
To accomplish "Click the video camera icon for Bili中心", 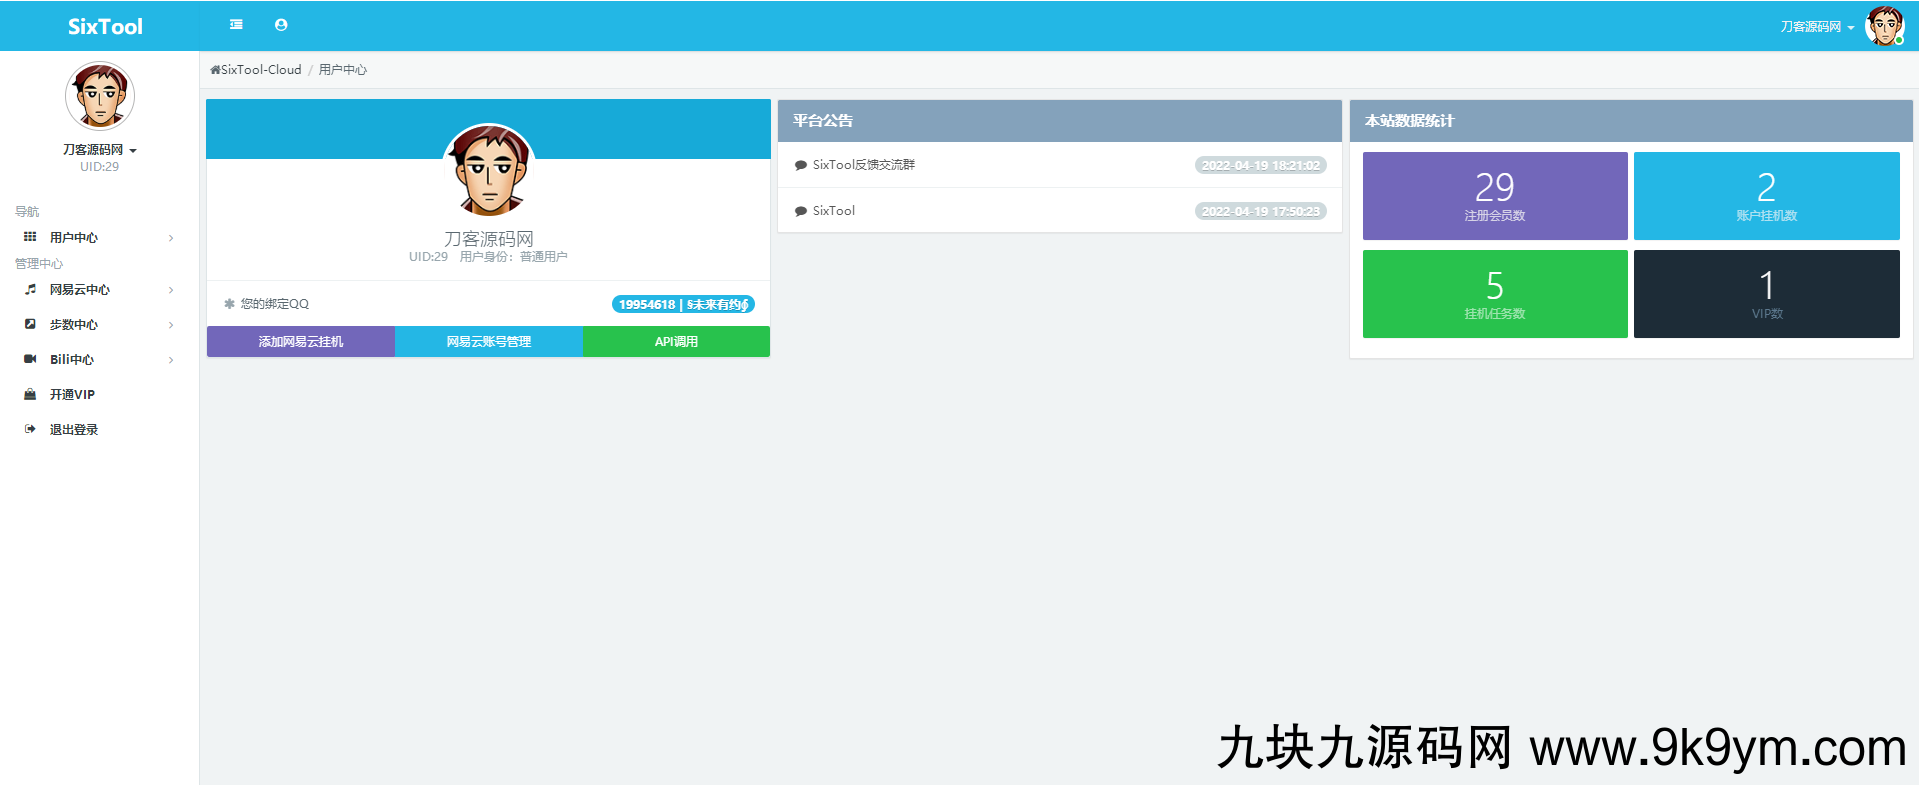I will pos(30,359).
